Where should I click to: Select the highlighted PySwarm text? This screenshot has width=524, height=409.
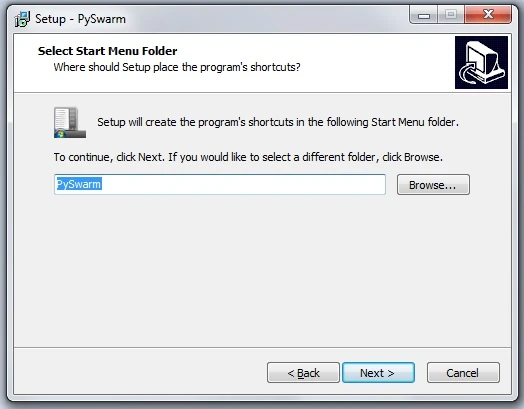(79, 184)
